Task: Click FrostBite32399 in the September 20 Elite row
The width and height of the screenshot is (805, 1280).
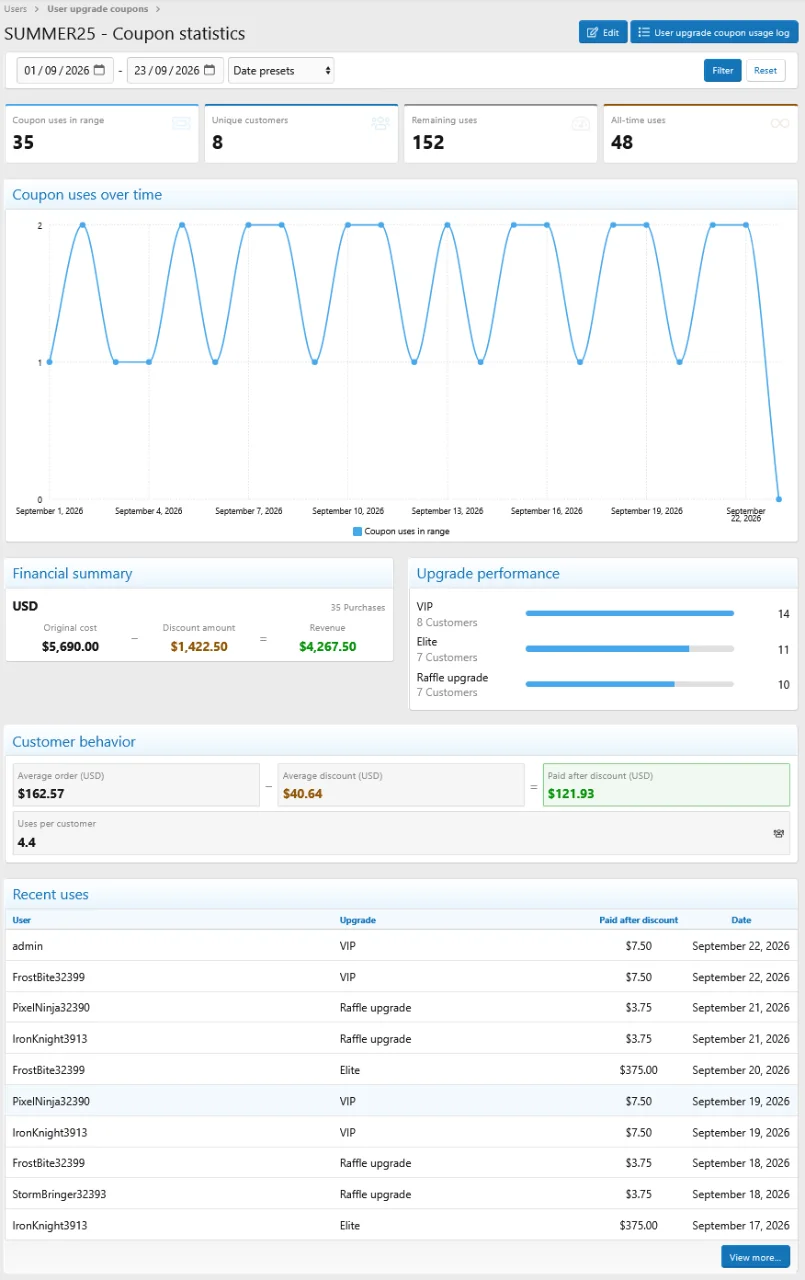Action: pos(49,1070)
